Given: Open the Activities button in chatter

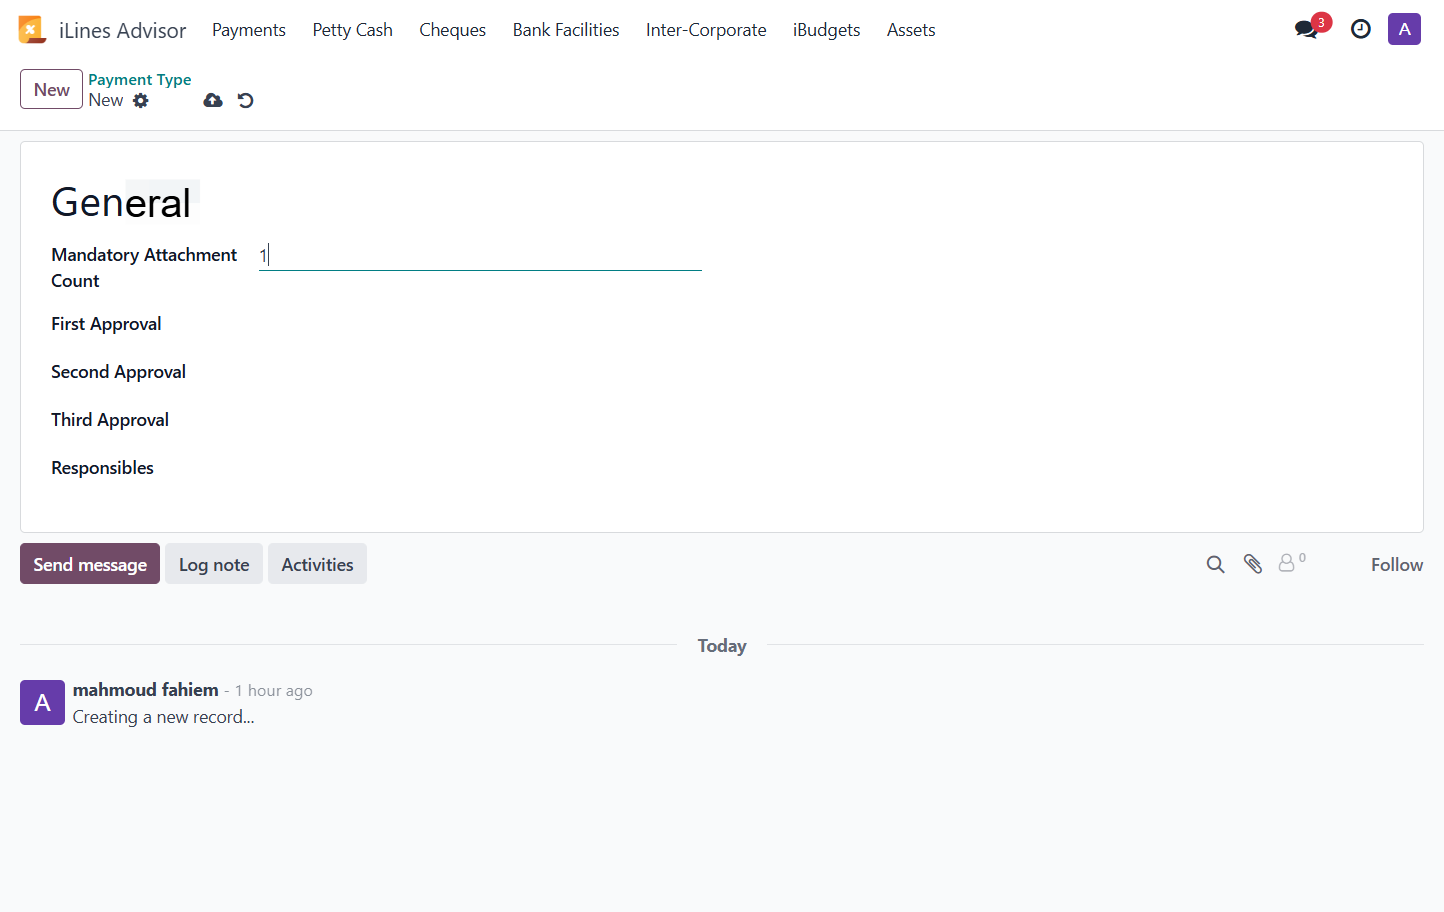Looking at the screenshot, I should point(317,564).
